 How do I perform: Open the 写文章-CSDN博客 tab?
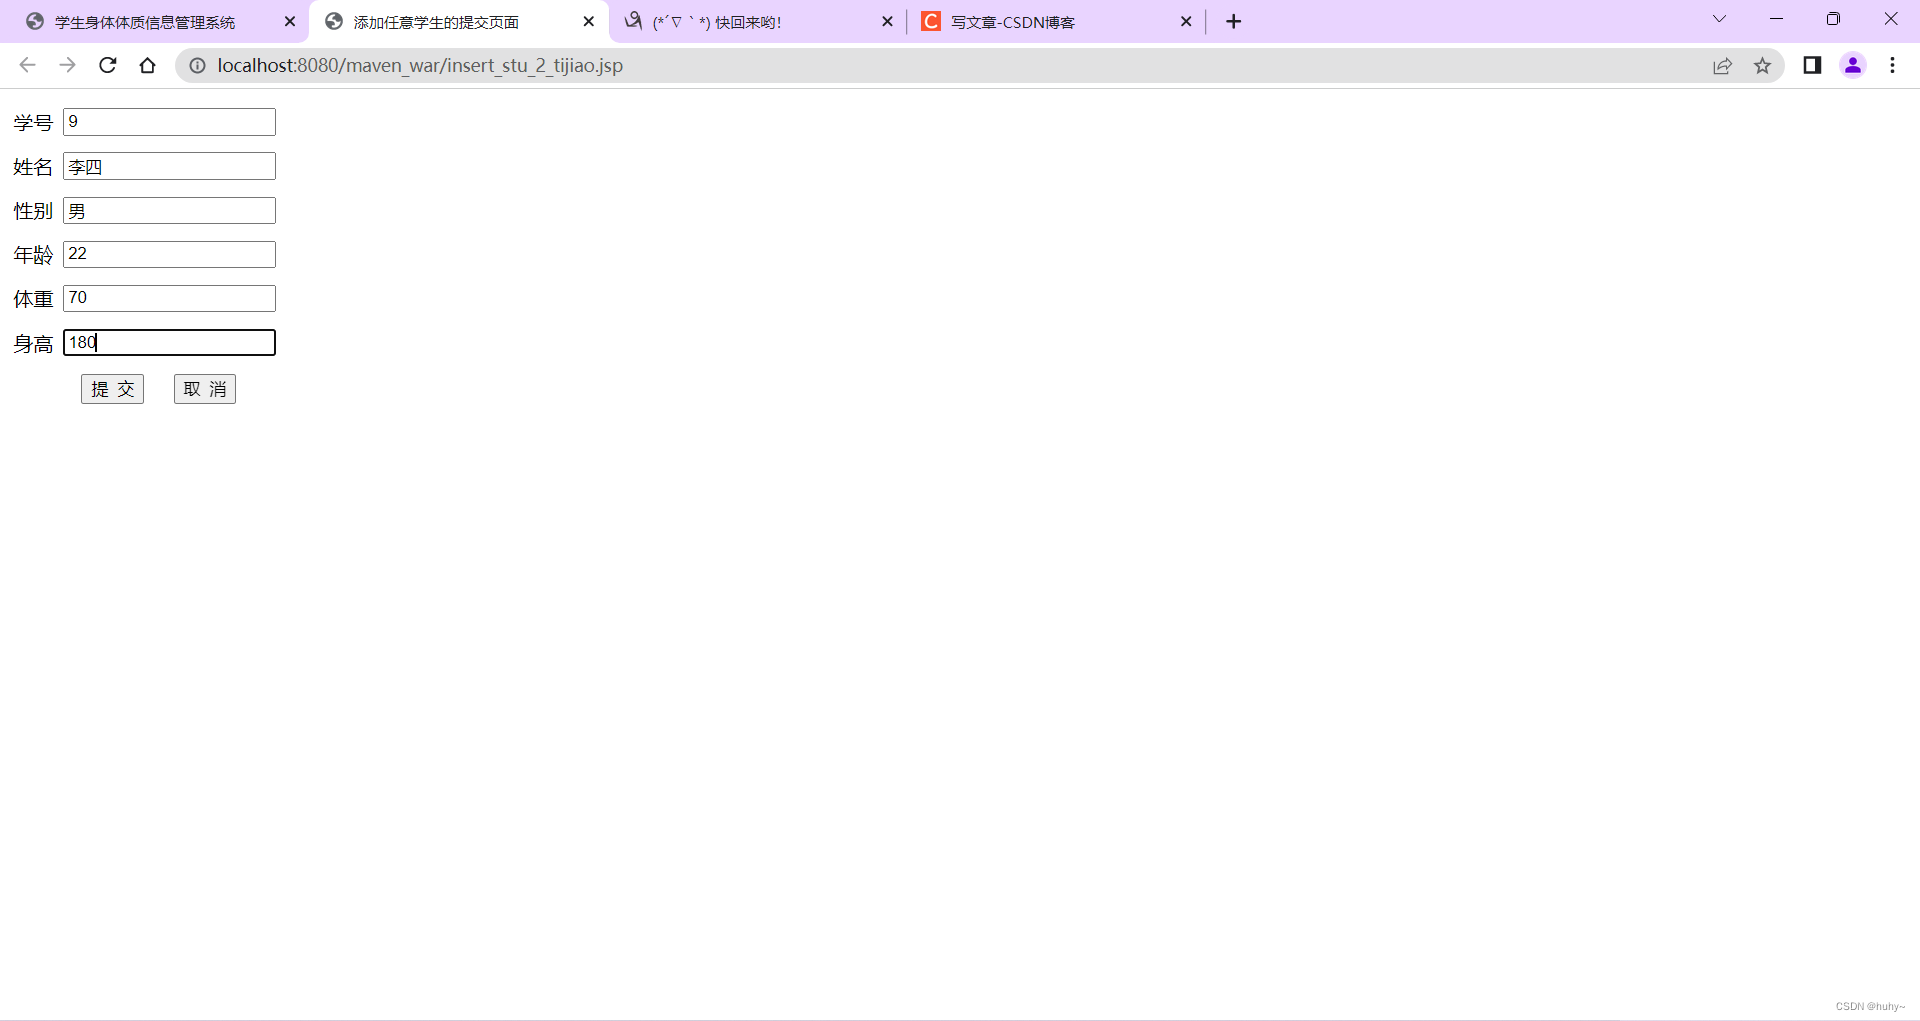(1056, 22)
